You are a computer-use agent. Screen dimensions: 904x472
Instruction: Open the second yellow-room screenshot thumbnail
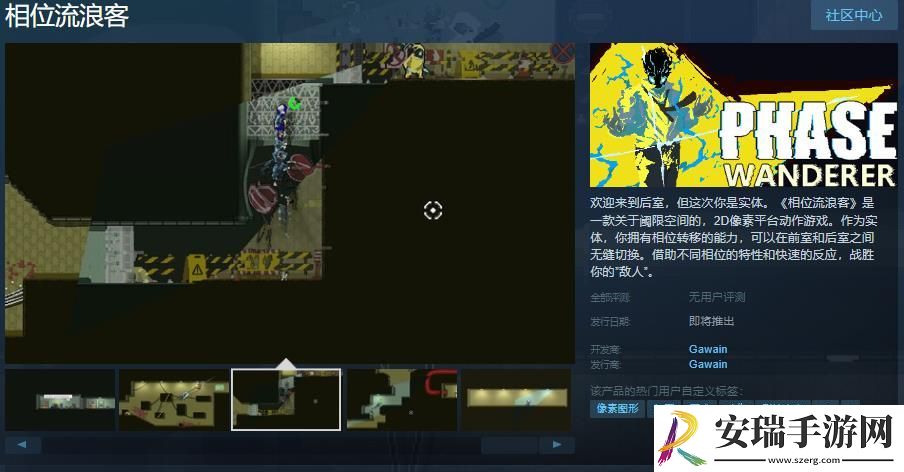pyautogui.click(x=174, y=400)
